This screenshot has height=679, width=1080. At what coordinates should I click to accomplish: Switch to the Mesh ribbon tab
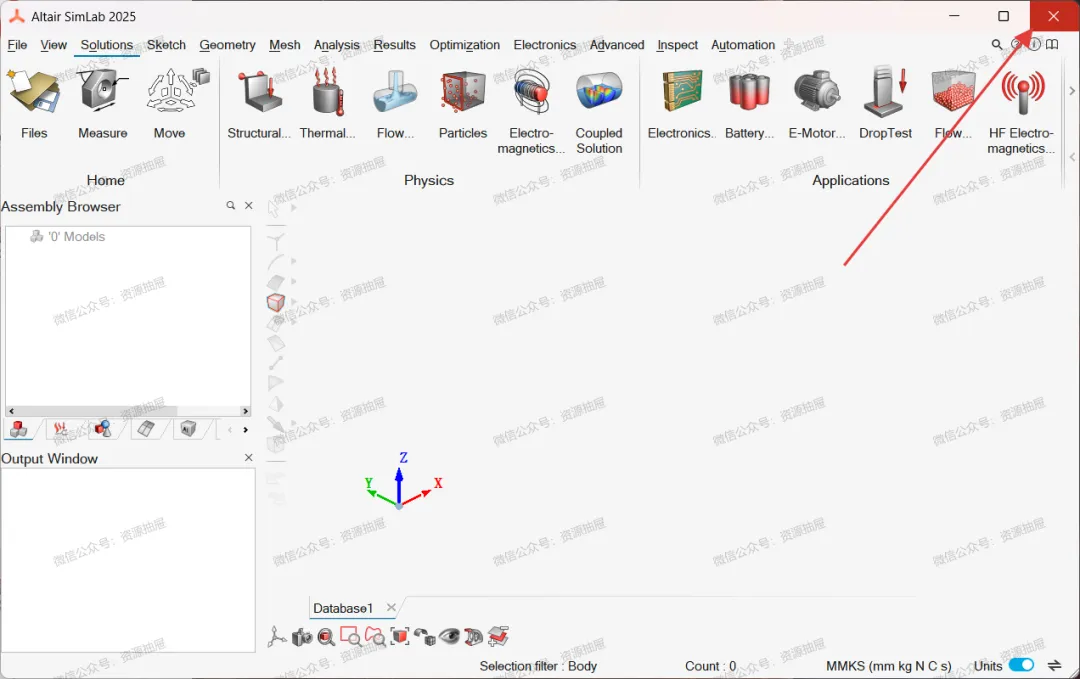point(284,45)
